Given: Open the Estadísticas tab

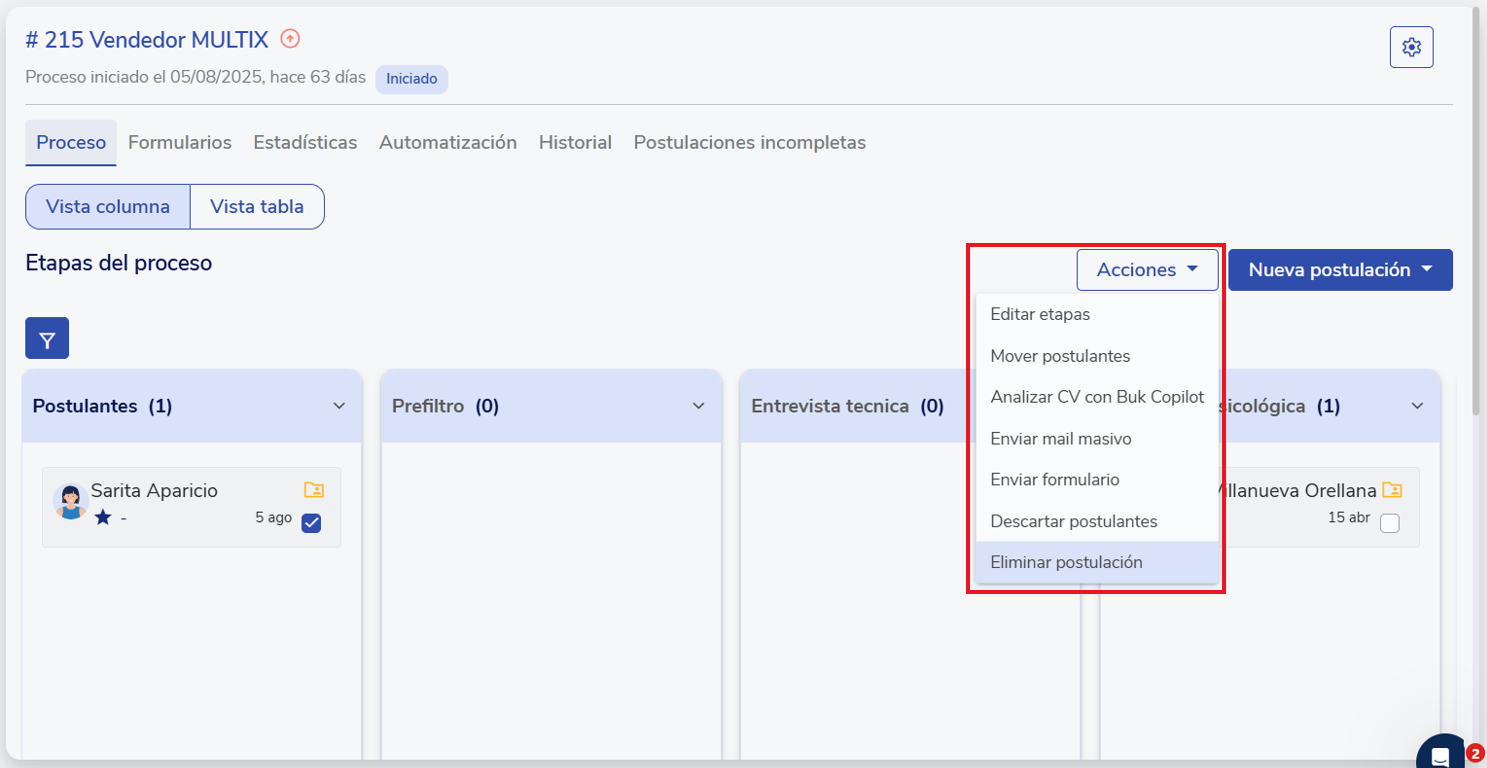Looking at the screenshot, I should 305,142.
